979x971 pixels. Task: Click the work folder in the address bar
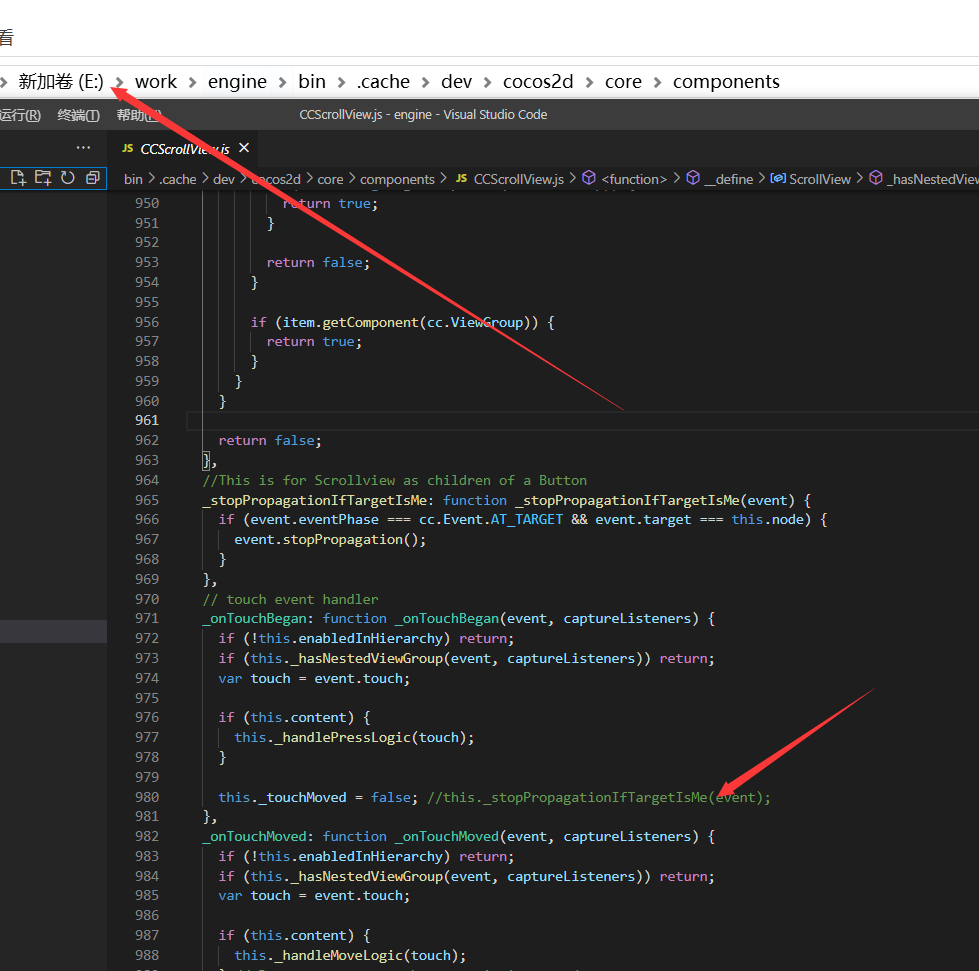tap(155, 82)
